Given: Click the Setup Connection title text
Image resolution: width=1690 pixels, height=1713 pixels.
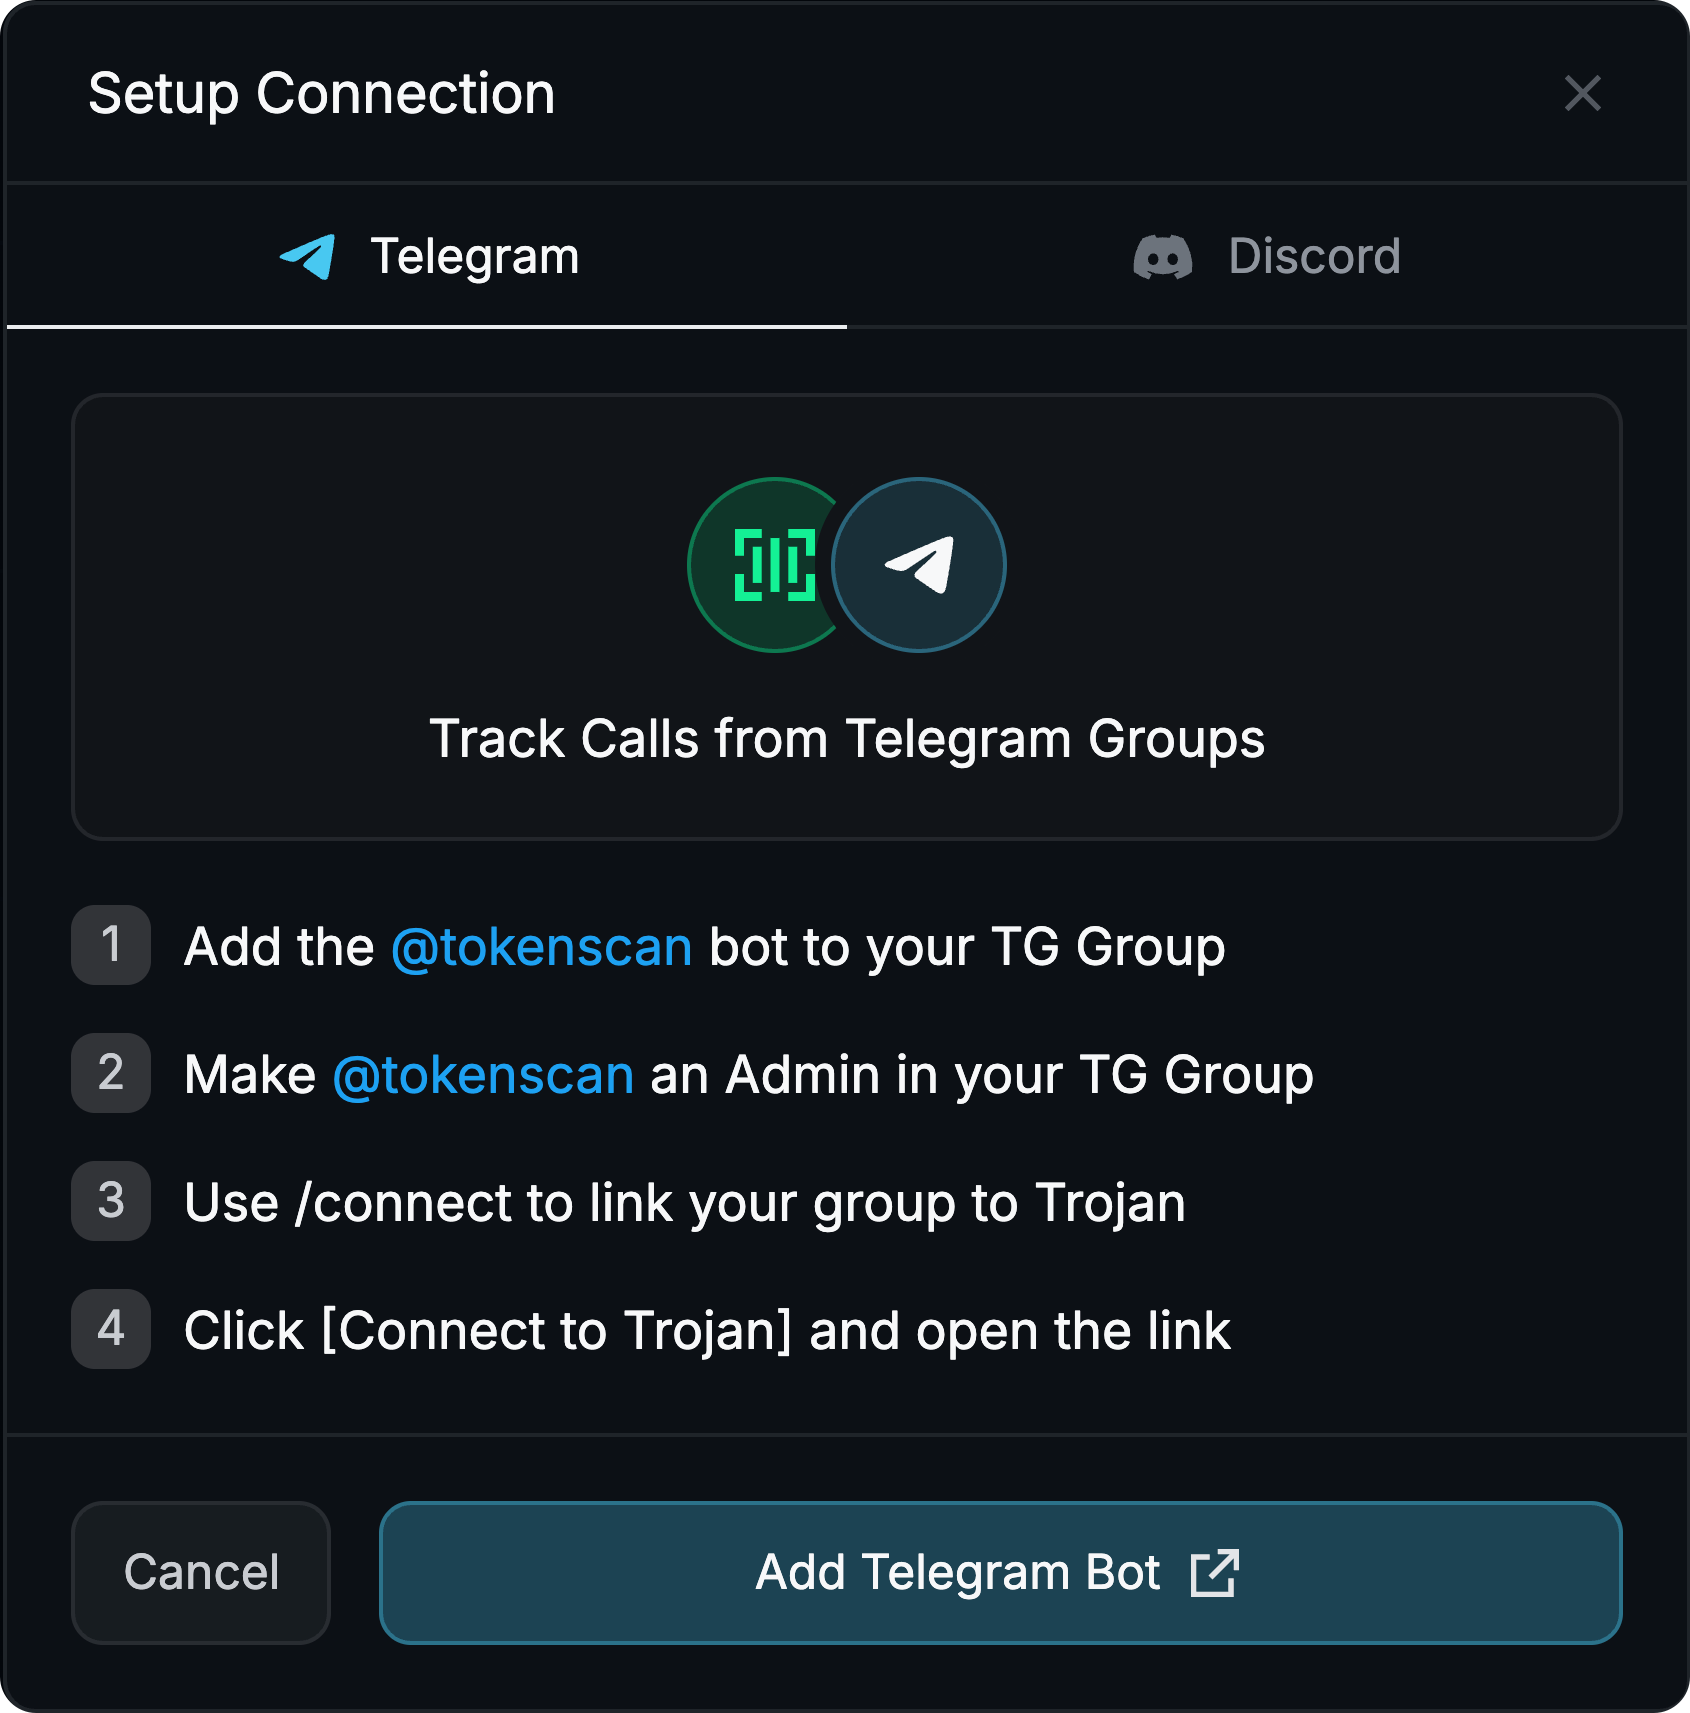Looking at the screenshot, I should 321,93.
